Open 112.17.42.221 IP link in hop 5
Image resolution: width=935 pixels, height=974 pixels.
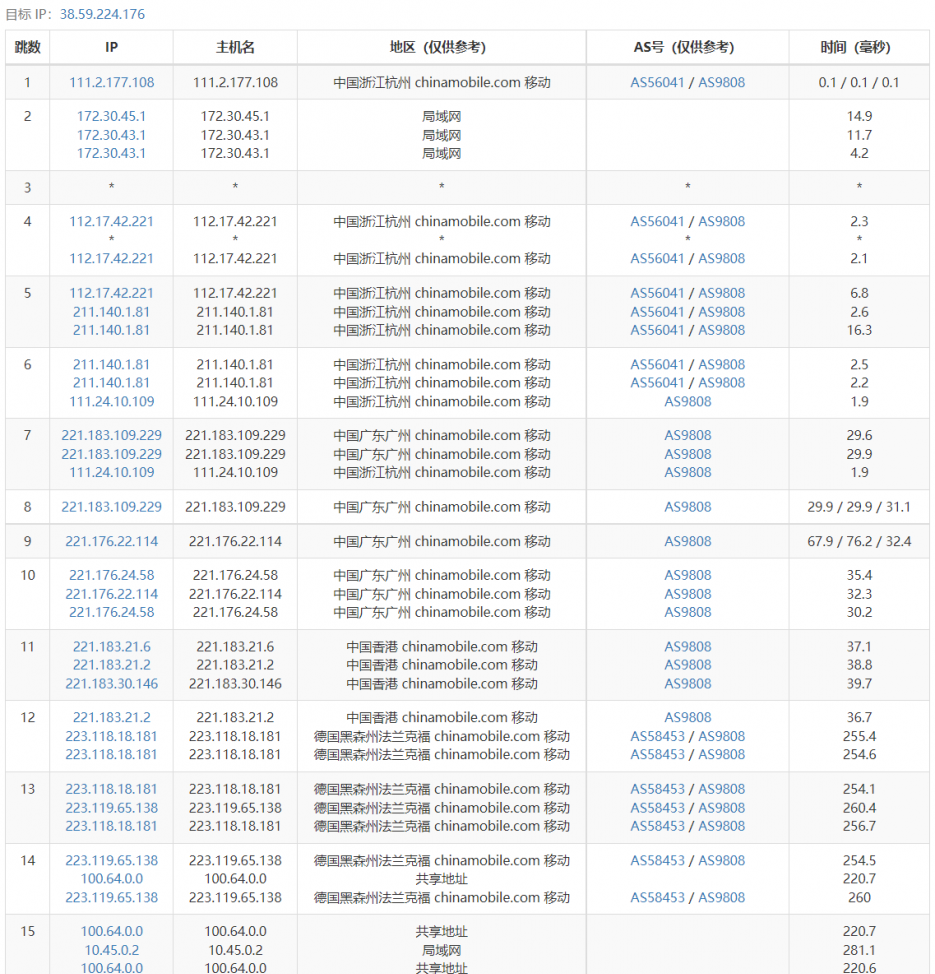112,293
